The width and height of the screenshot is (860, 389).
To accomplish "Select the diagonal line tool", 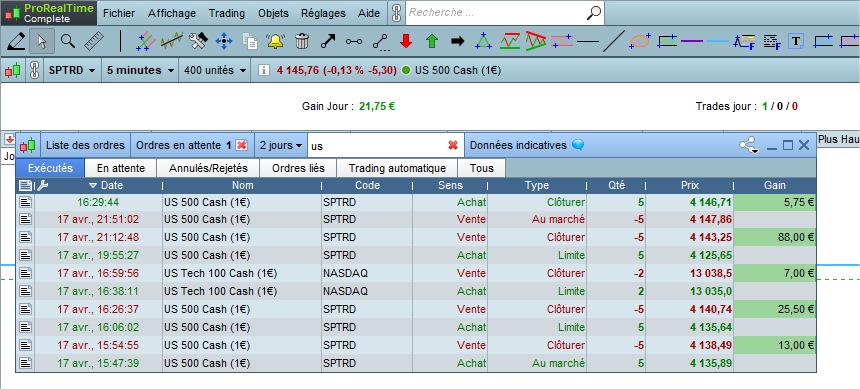I will pyautogui.click(x=614, y=41).
